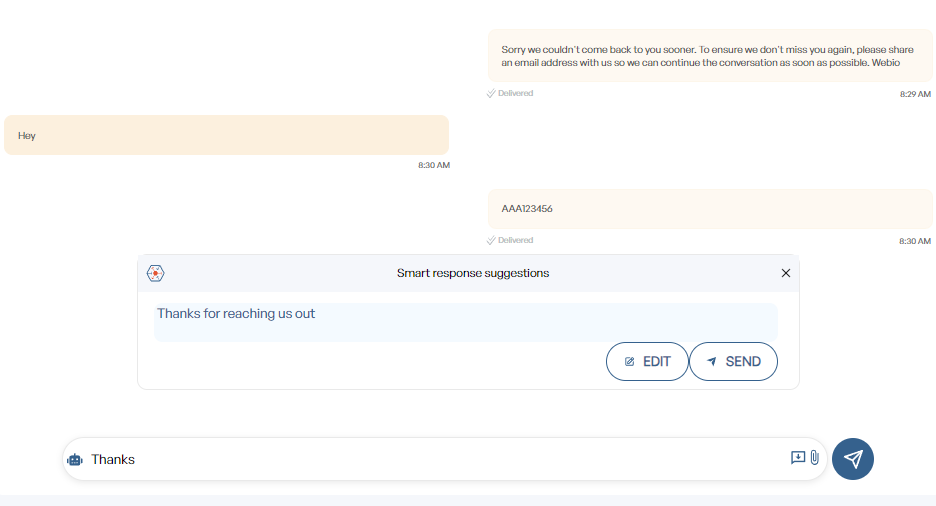This screenshot has height=506, width=936.
Task: Click the 8:30 AM timestamp below "Hey"
Action: pyautogui.click(x=433, y=165)
